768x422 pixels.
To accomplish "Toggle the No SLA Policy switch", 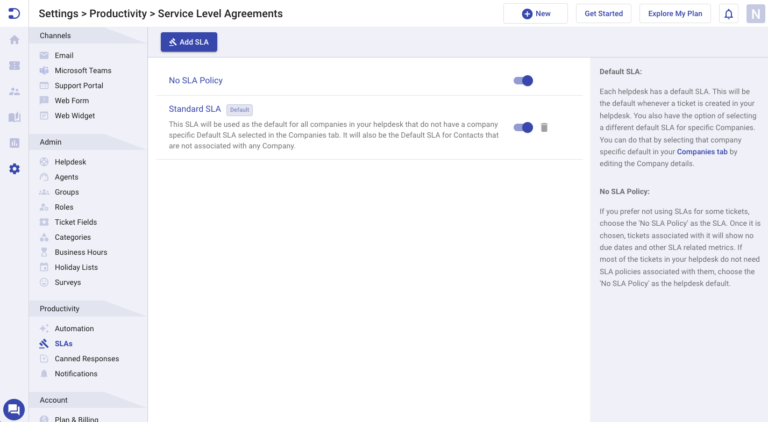I will tap(523, 81).
